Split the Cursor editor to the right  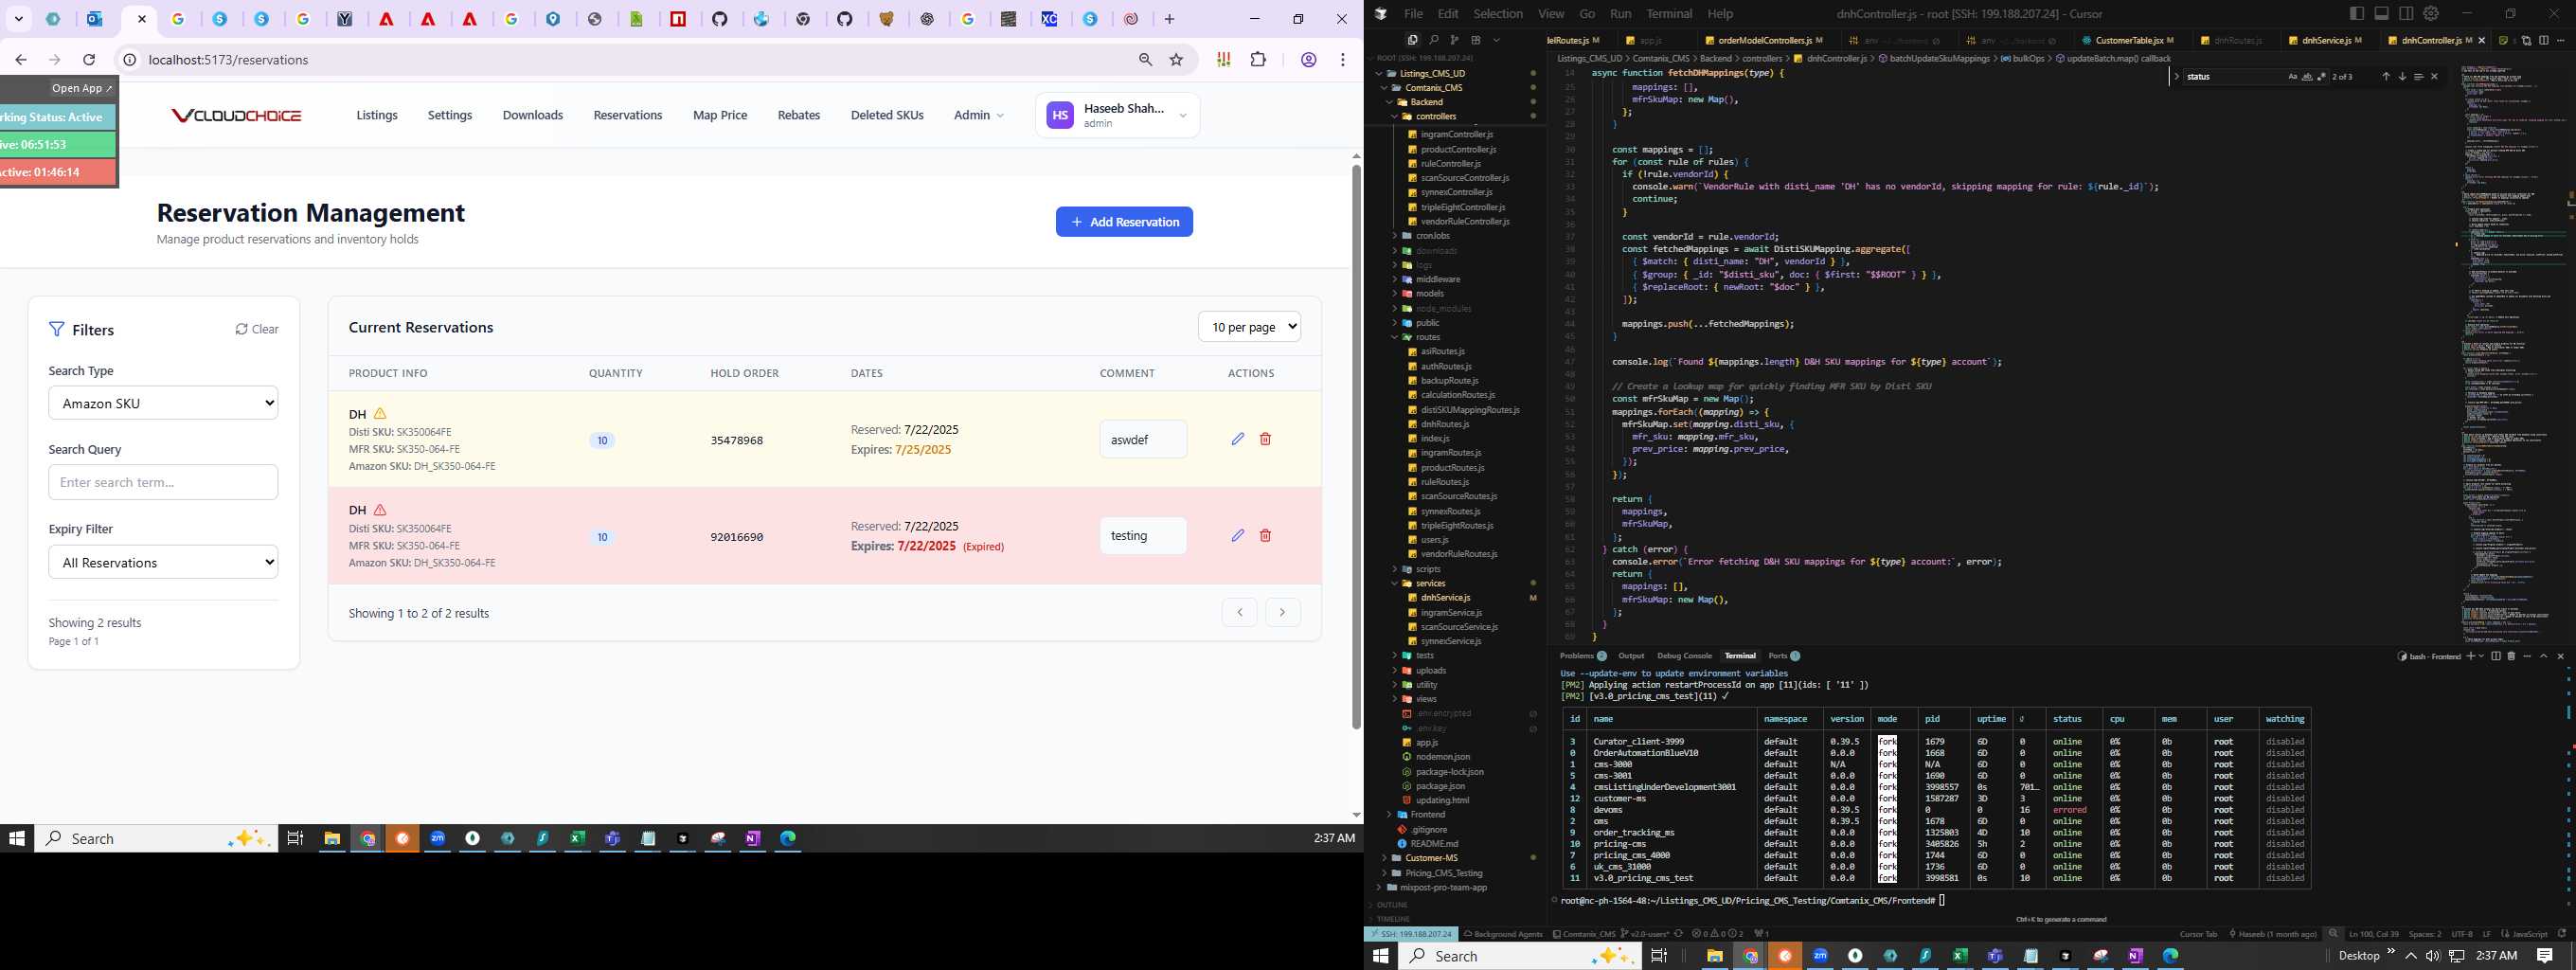(x=2544, y=41)
